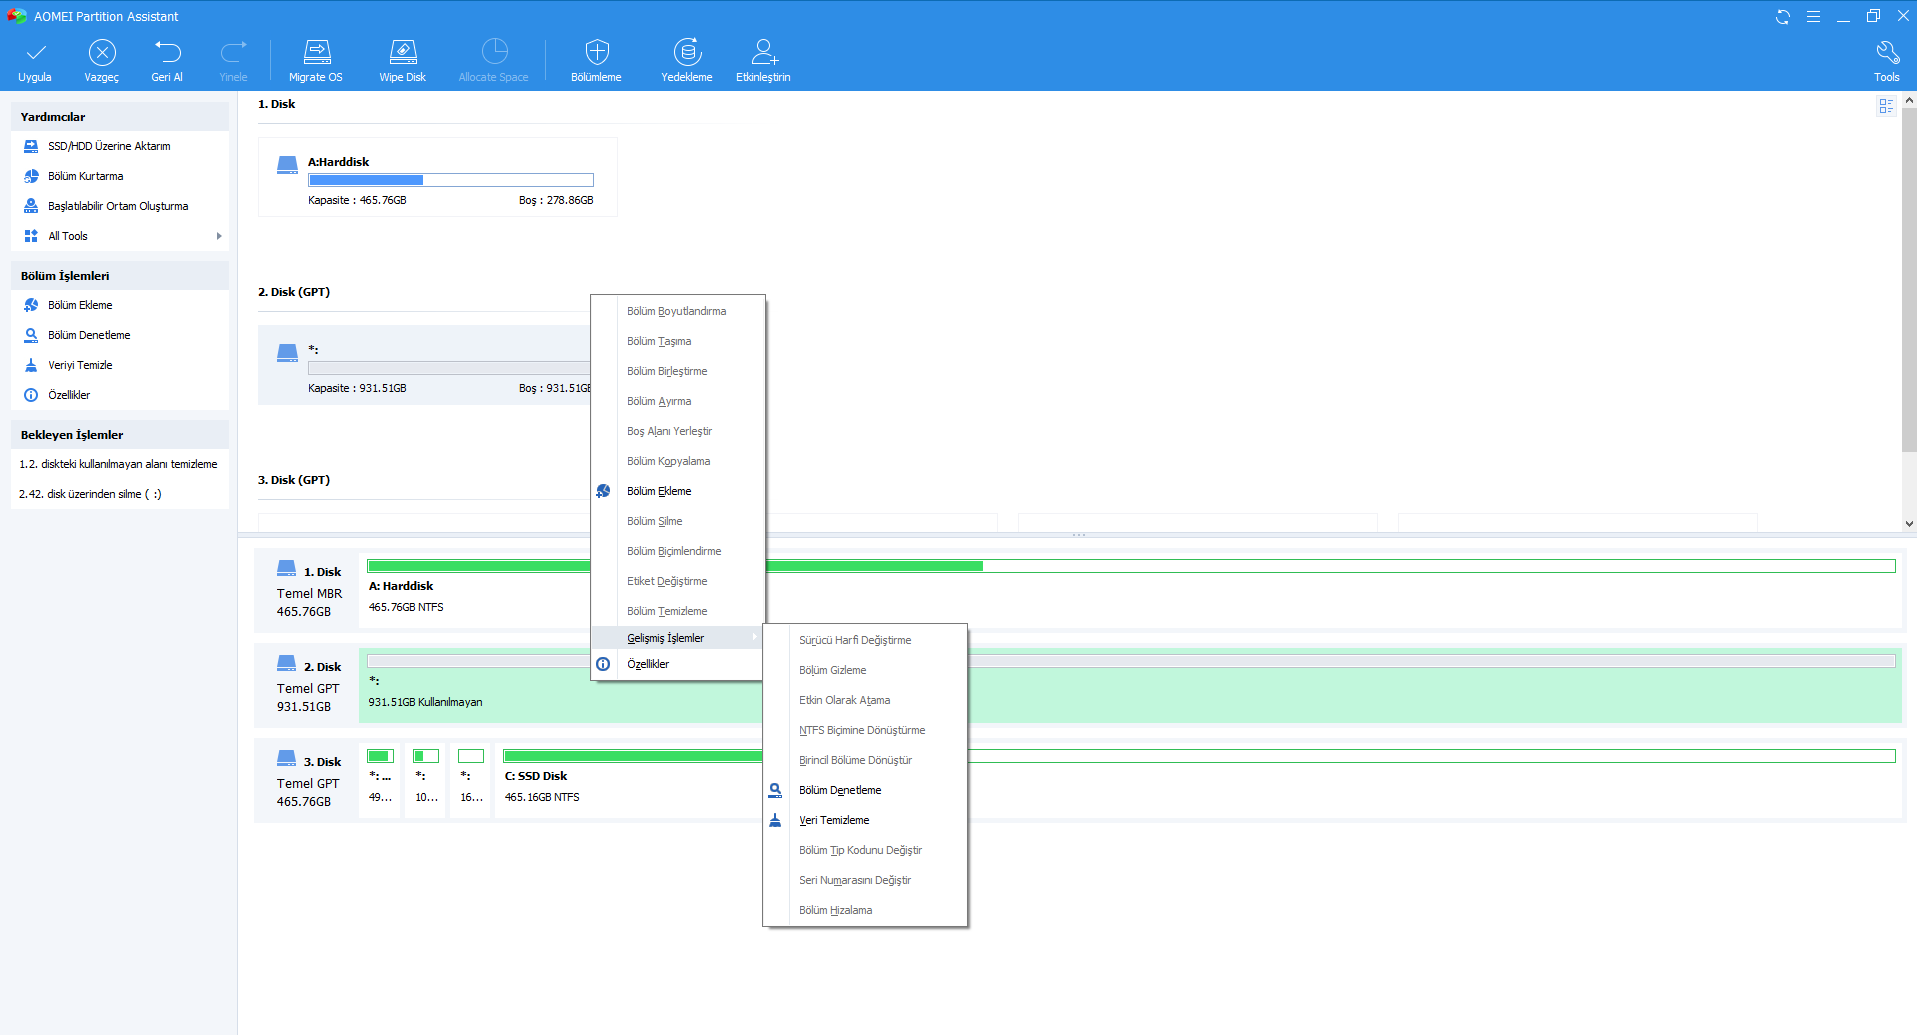Image resolution: width=1917 pixels, height=1035 pixels.
Task: Select third small partition on 3. Disk
Action: click(x=471, y=780)
